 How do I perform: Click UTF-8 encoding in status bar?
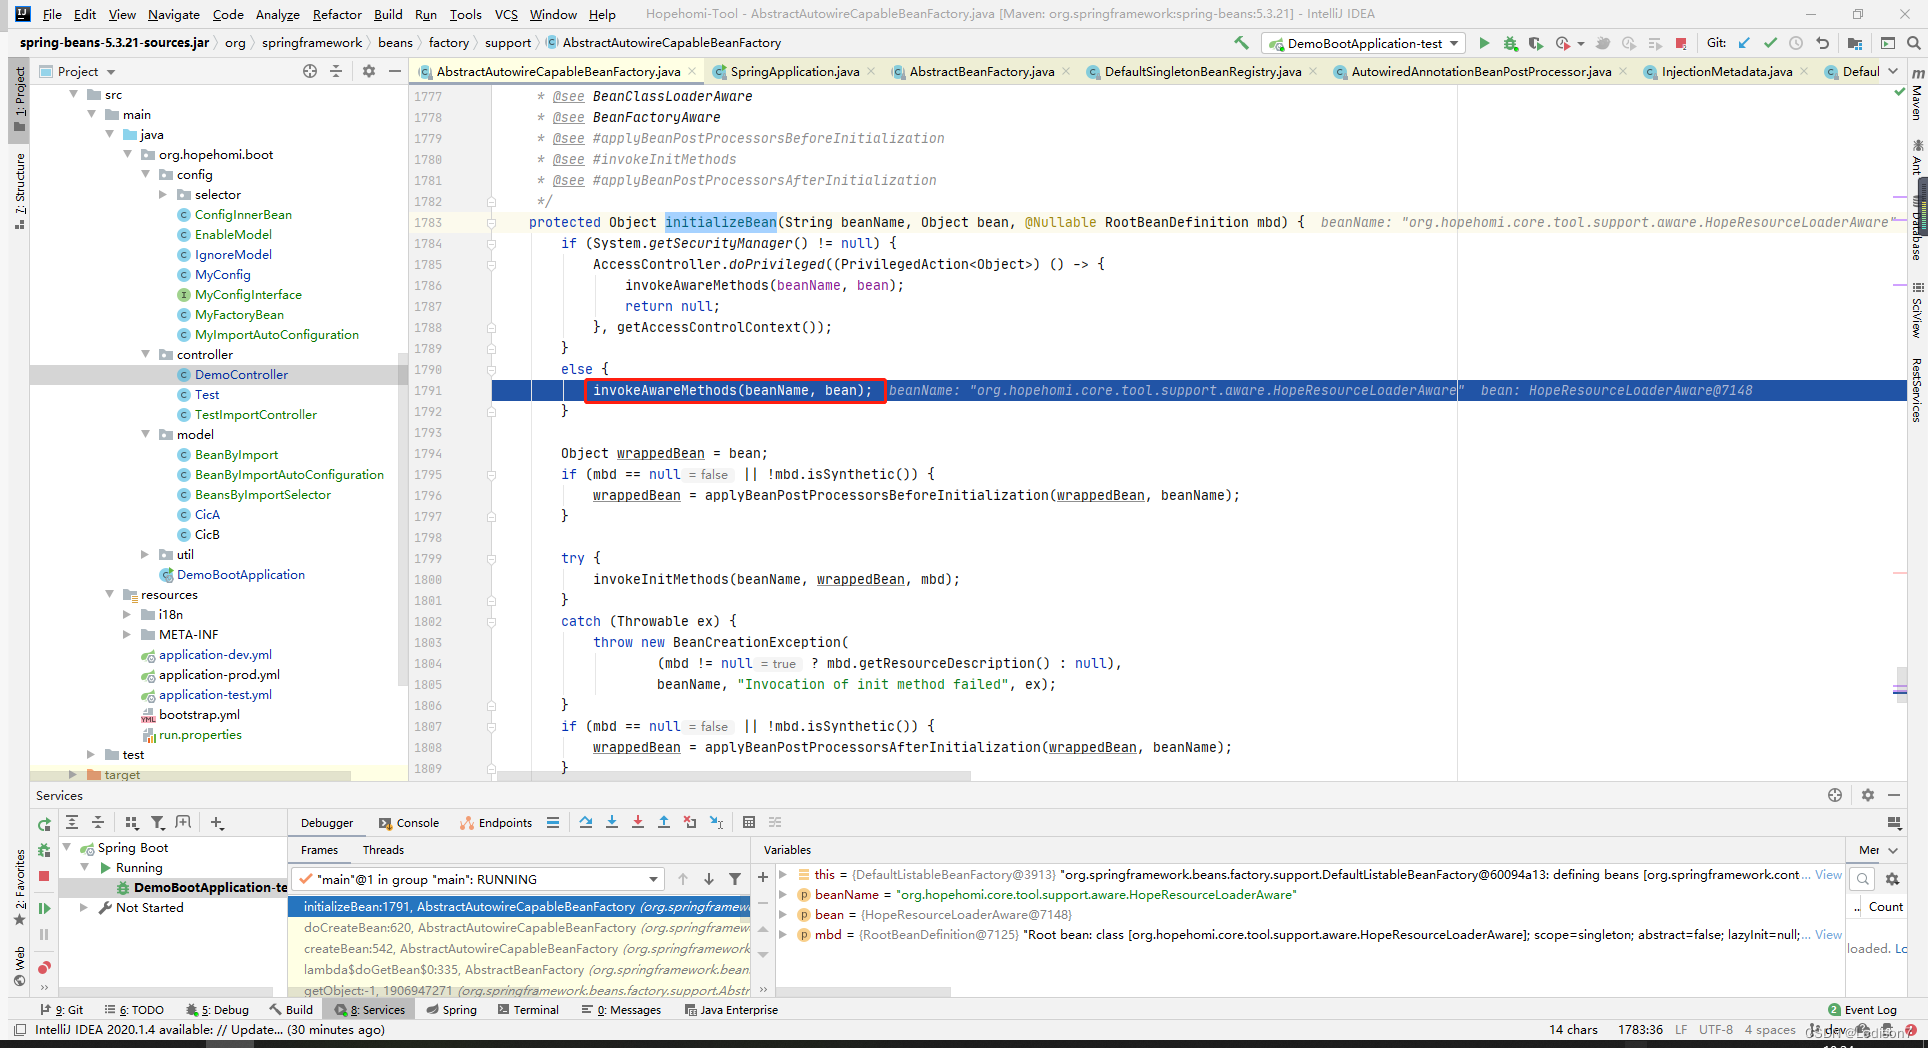click(x=1715, y=1030)
